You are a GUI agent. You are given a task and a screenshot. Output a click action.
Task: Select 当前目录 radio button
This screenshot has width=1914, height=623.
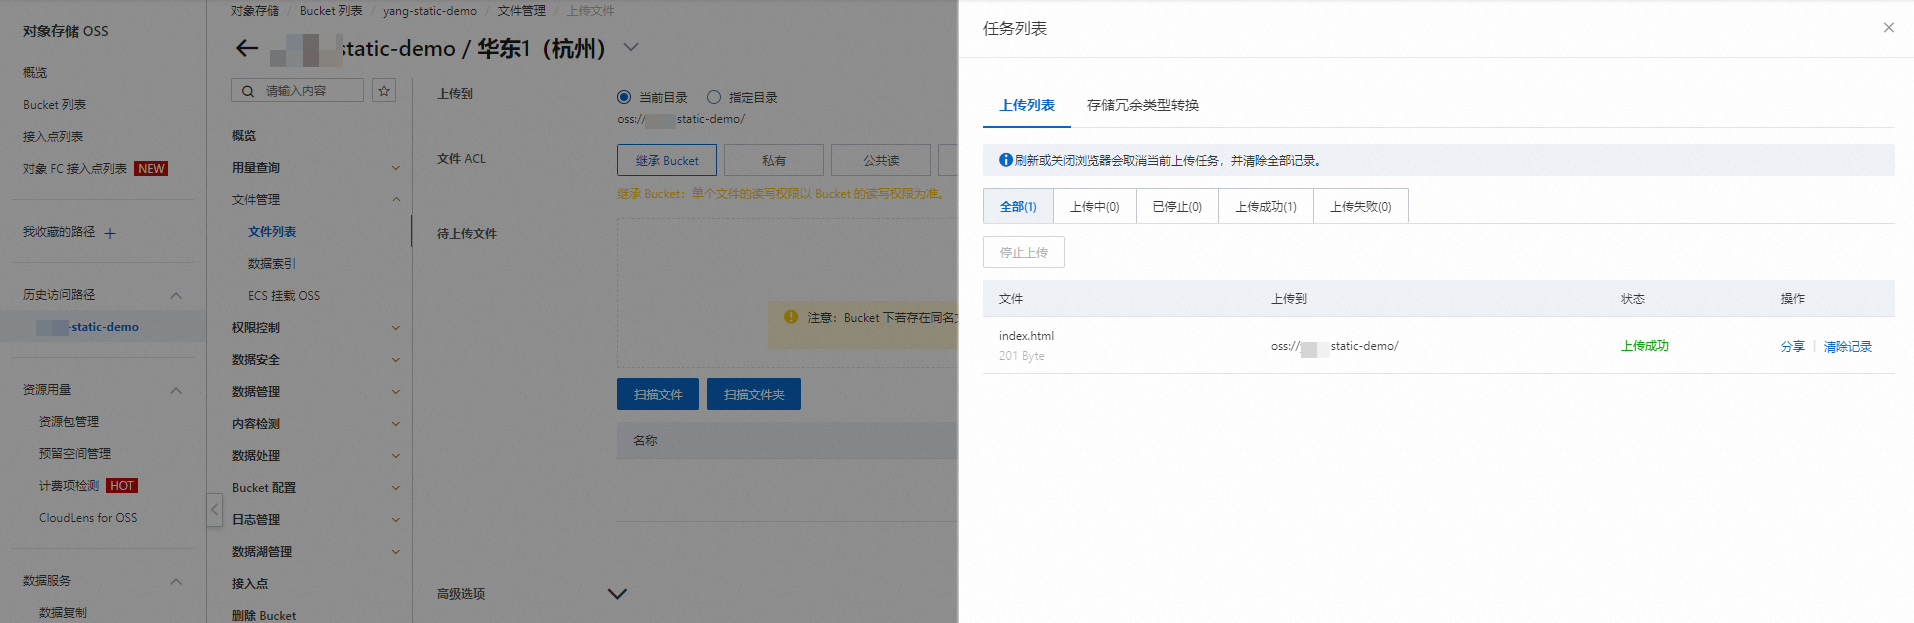(624, 97)
